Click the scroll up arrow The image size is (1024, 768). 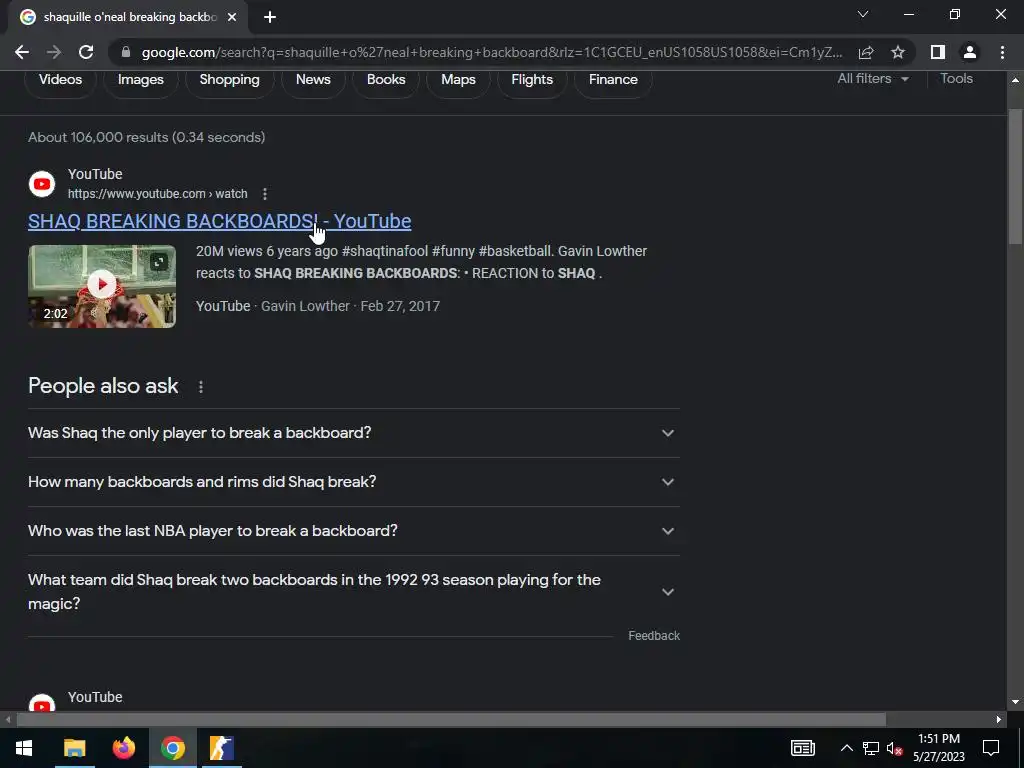point(1015,80)
